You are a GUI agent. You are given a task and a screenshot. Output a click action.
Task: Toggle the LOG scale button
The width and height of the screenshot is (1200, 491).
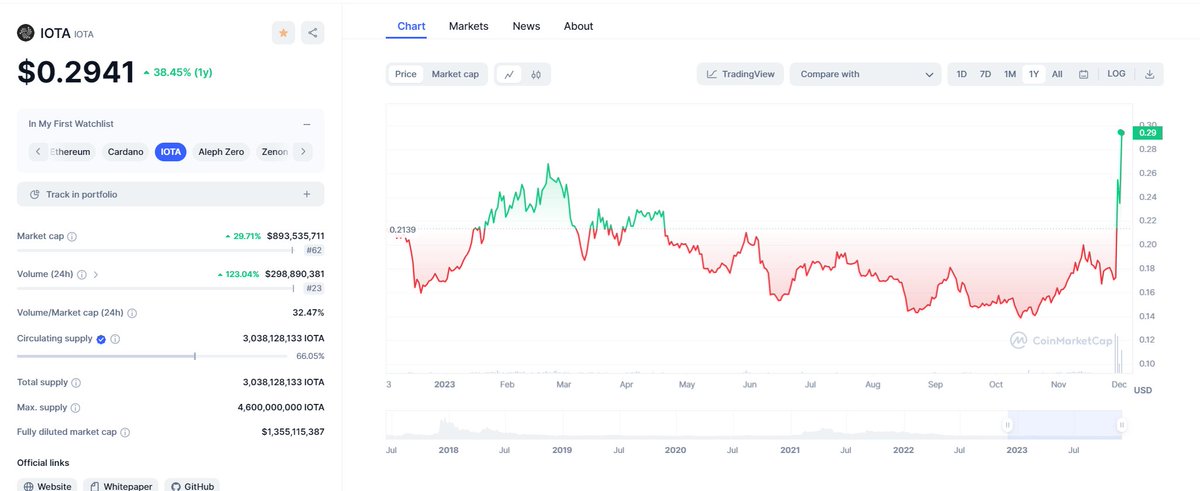[1116, 74]
